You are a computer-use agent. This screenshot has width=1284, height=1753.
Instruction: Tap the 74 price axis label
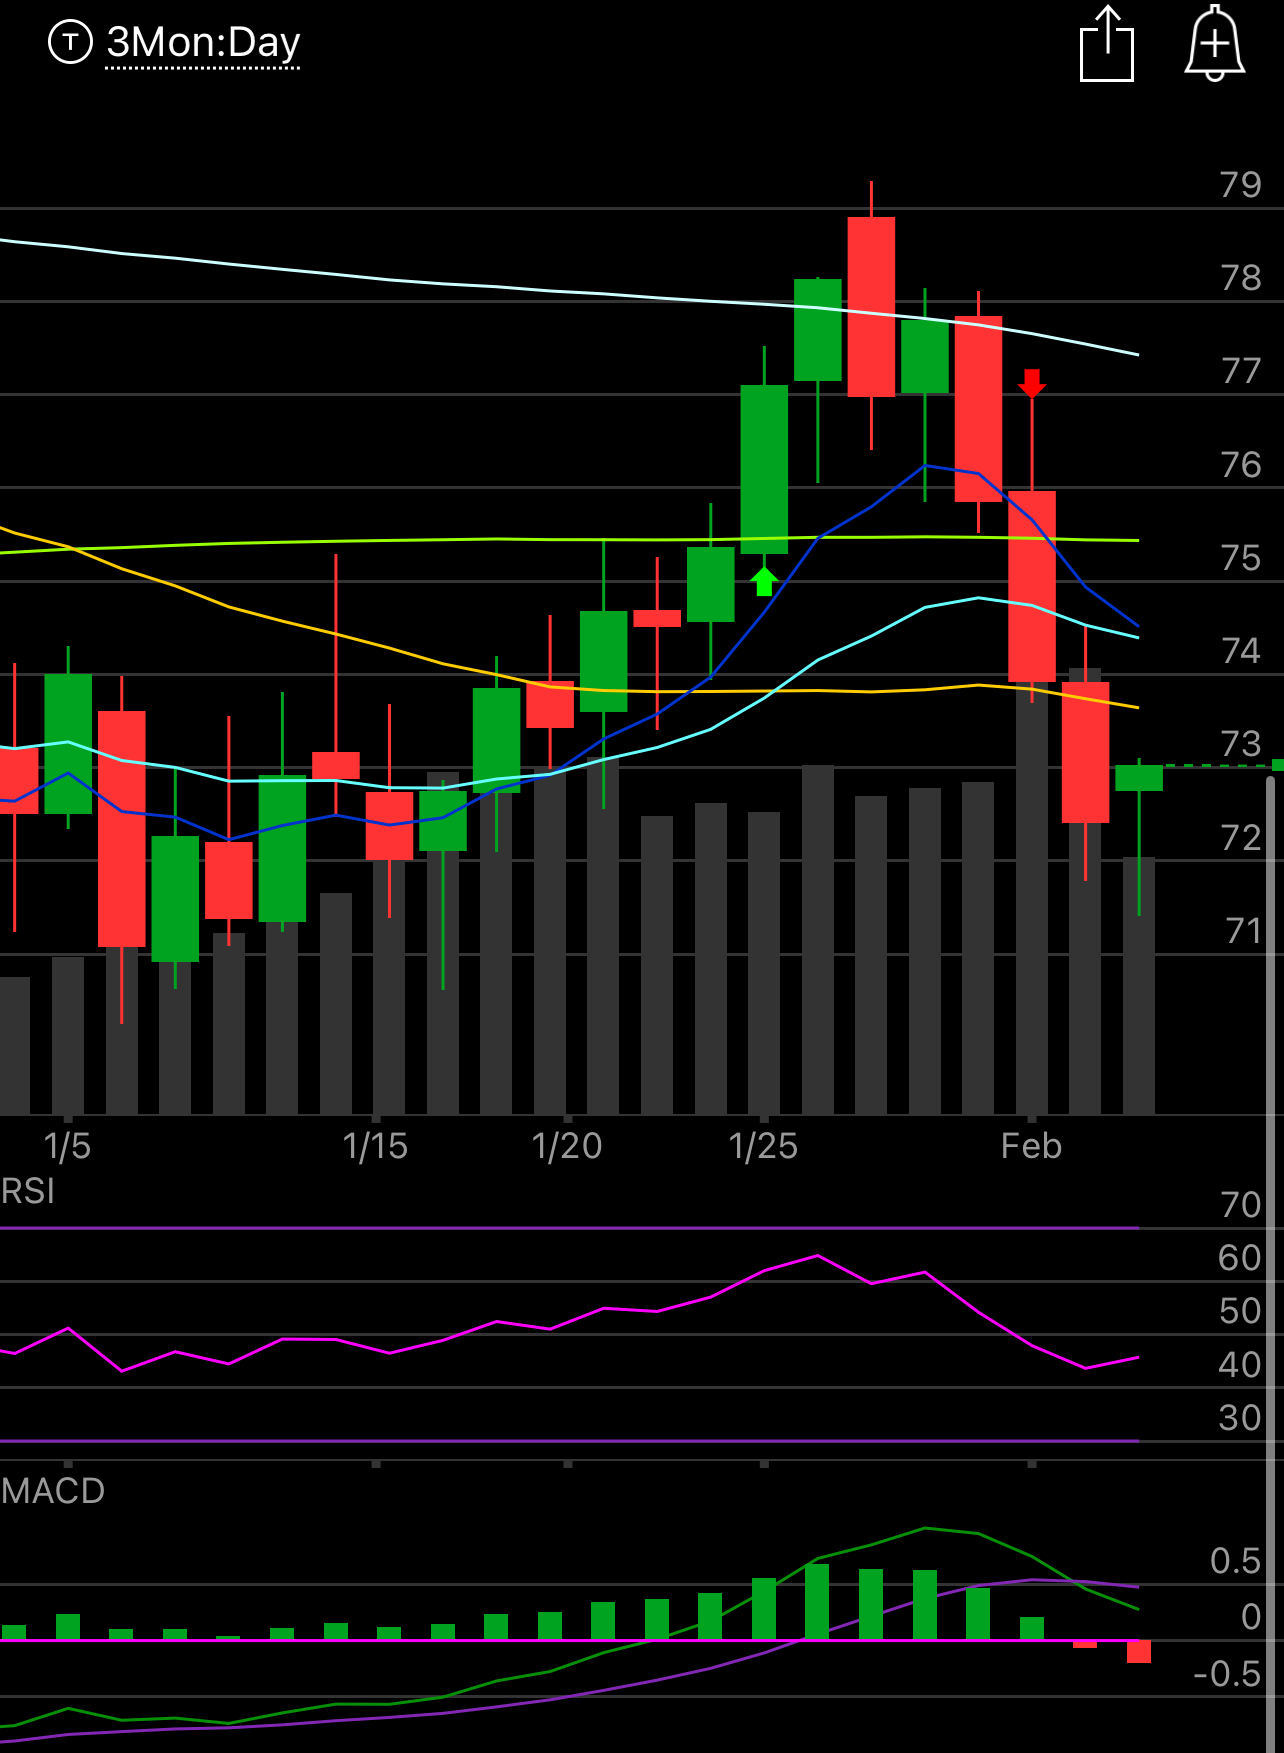[1241, 651]
